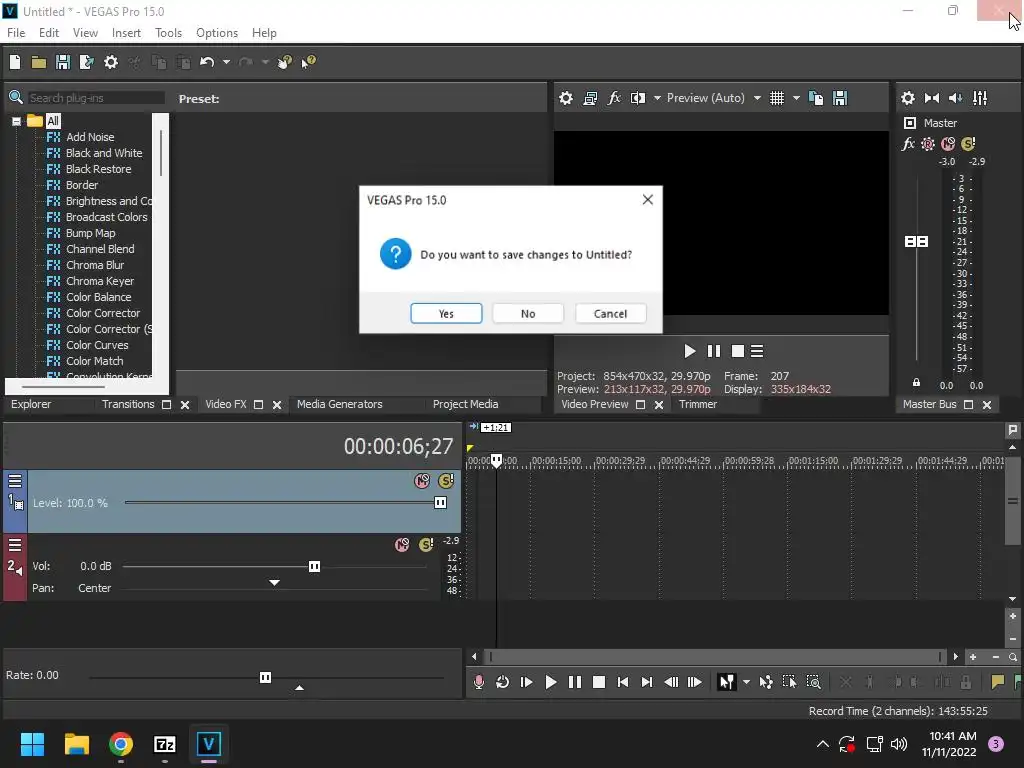Toggle the Master fader lock icon
The image size is (1024, 768).
click(x=916, y=383)
